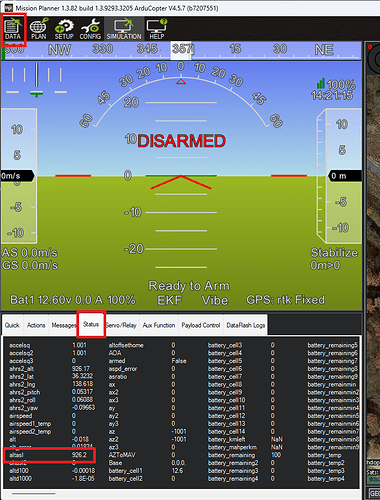Open the SETUP icon
This screenshot has height=500, width=380.
click(x=64, y=29)
